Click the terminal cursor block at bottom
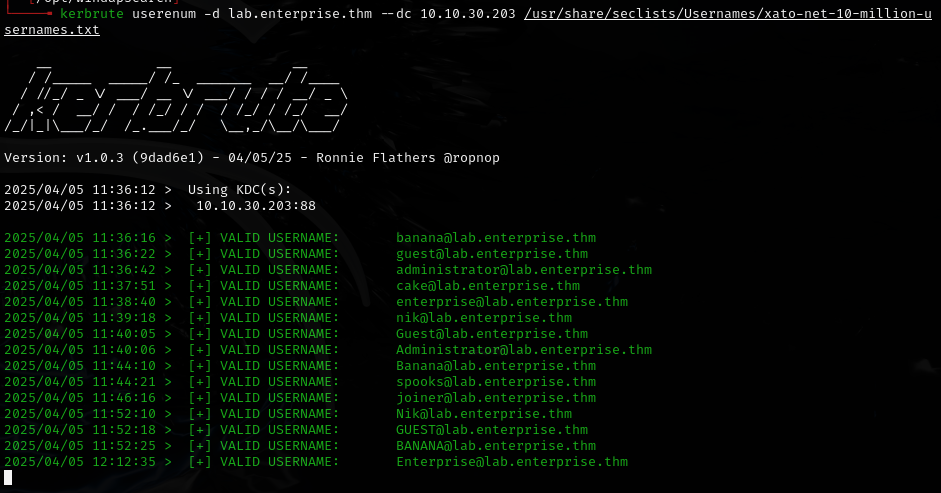 click(8, 477)
